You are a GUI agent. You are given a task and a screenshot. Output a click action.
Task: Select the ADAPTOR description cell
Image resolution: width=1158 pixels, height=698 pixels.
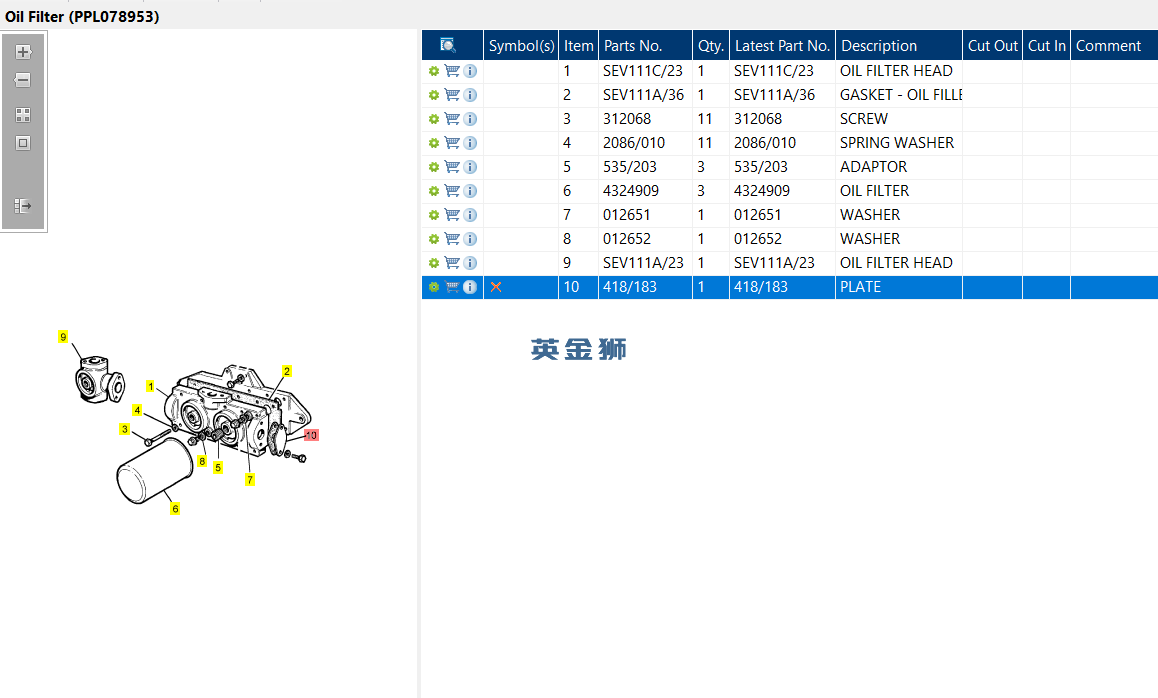click(x=899, y=167)
